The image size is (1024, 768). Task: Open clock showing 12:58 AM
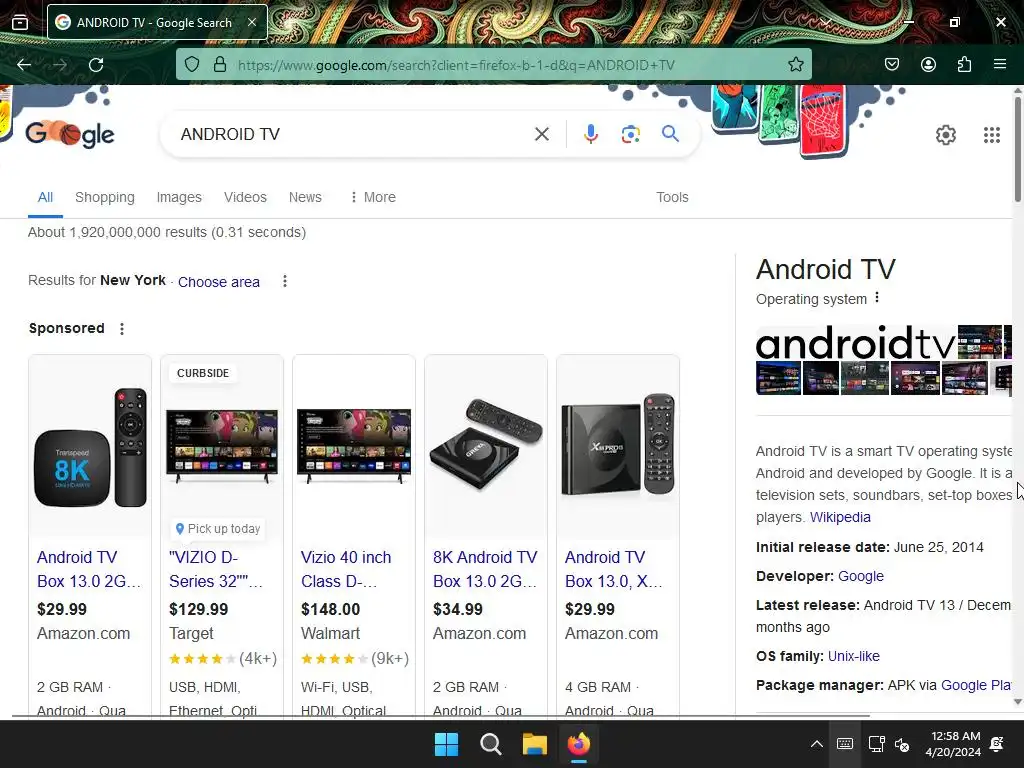953,744
